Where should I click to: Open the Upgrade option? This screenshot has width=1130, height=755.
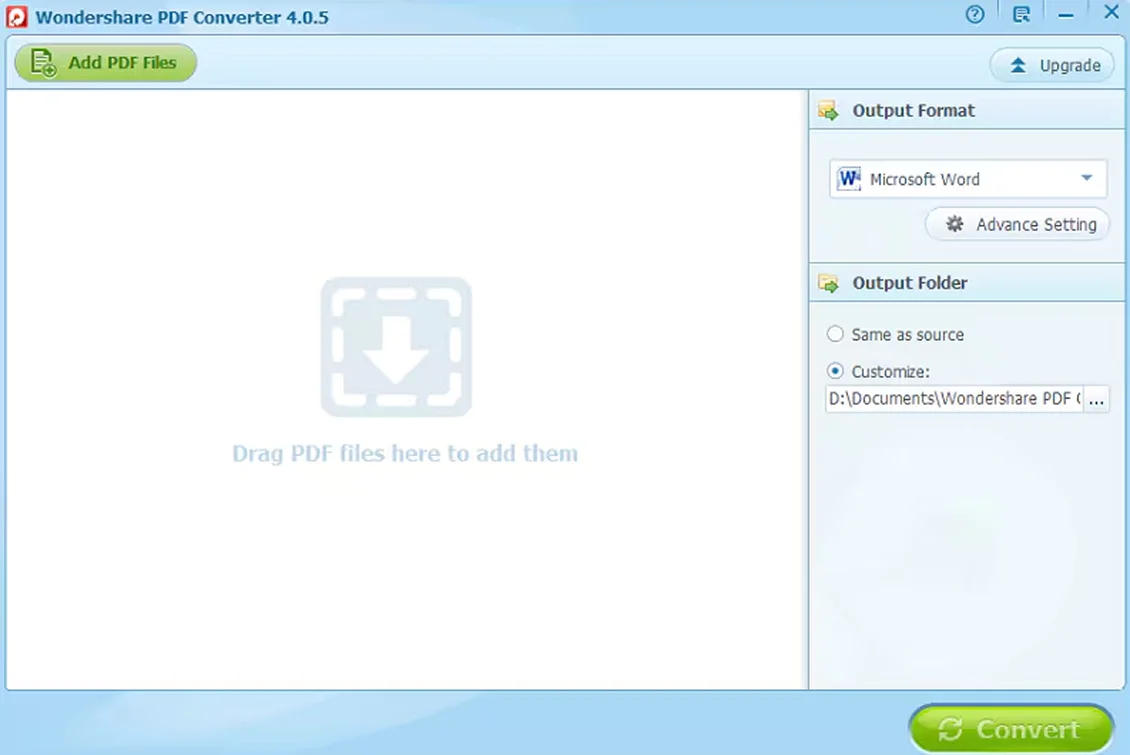point(1052,66)
